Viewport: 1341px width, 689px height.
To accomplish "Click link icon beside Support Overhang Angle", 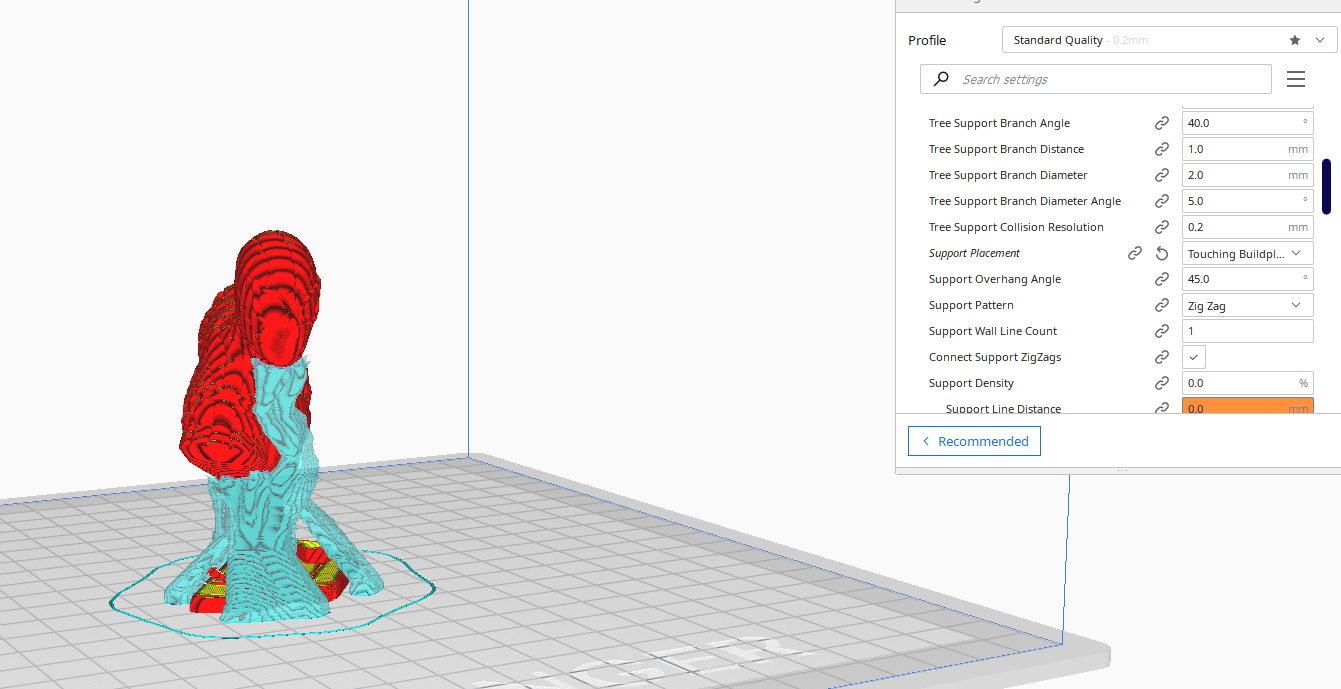I will (x=1162, y=279).
